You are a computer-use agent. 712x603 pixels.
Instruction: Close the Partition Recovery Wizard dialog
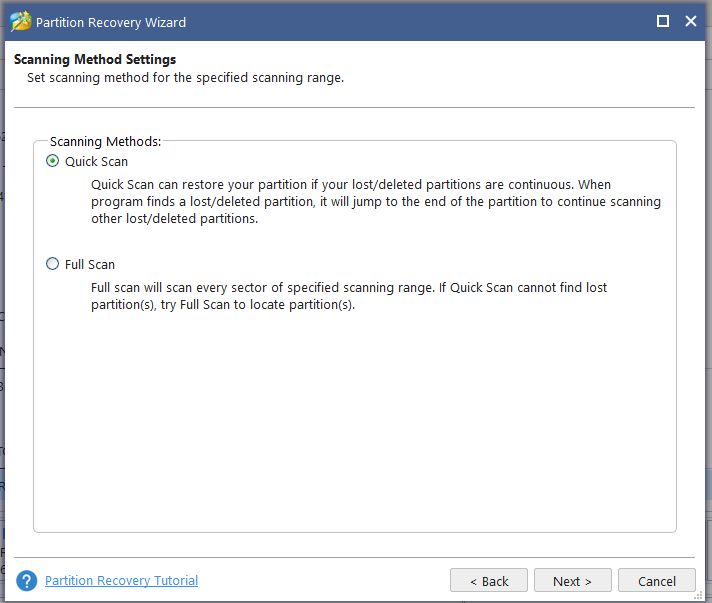pyautogui.click(x=690, y=21)
